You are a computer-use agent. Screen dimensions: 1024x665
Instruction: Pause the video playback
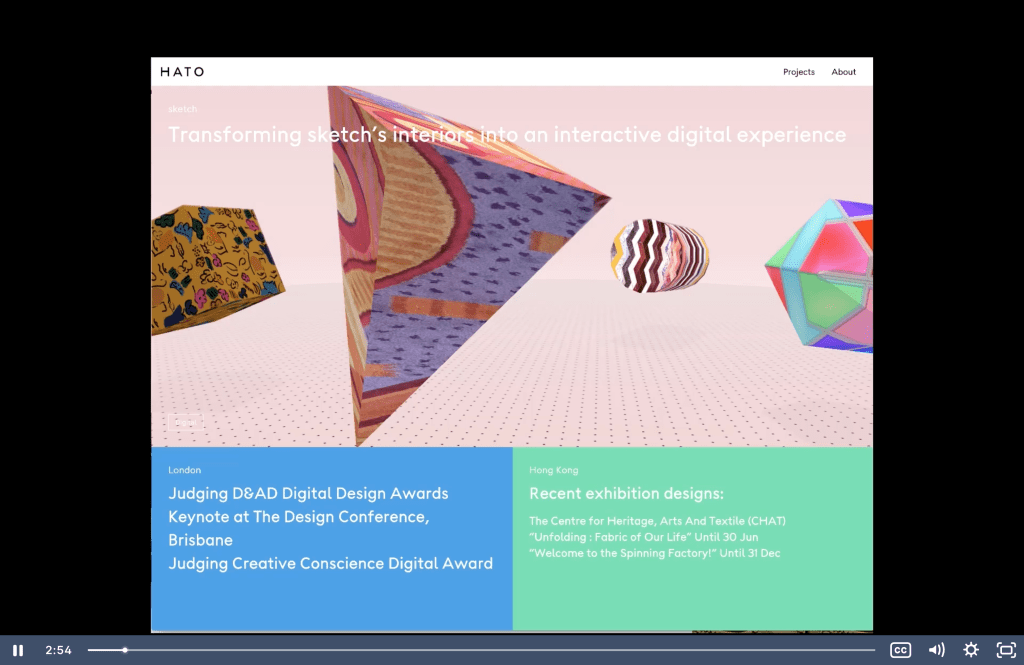(x=18, y=650)
